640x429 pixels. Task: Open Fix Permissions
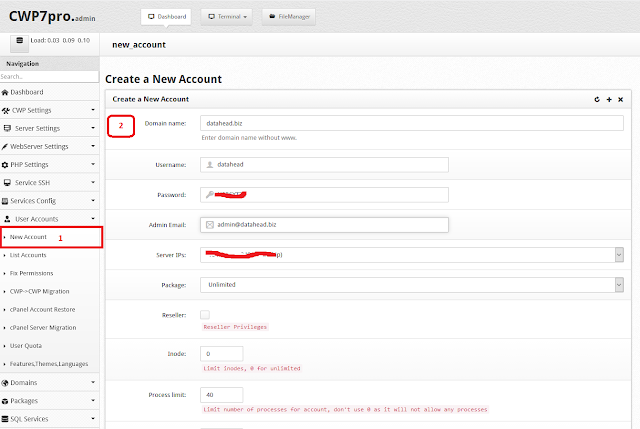click(x=31, y=273)
